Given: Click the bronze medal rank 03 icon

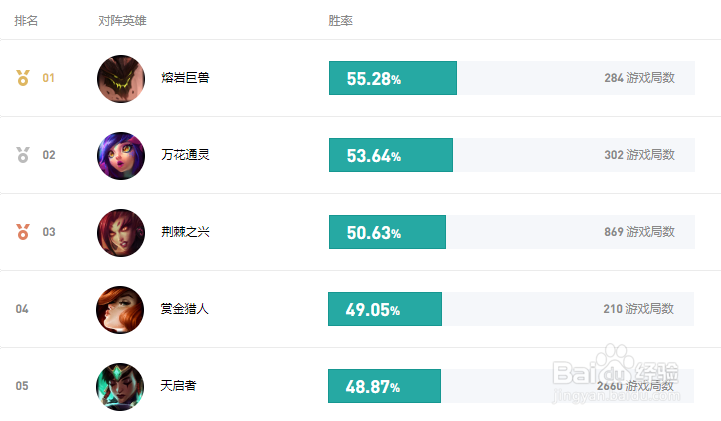Looking at the screenshot, I should coord(23,232).
